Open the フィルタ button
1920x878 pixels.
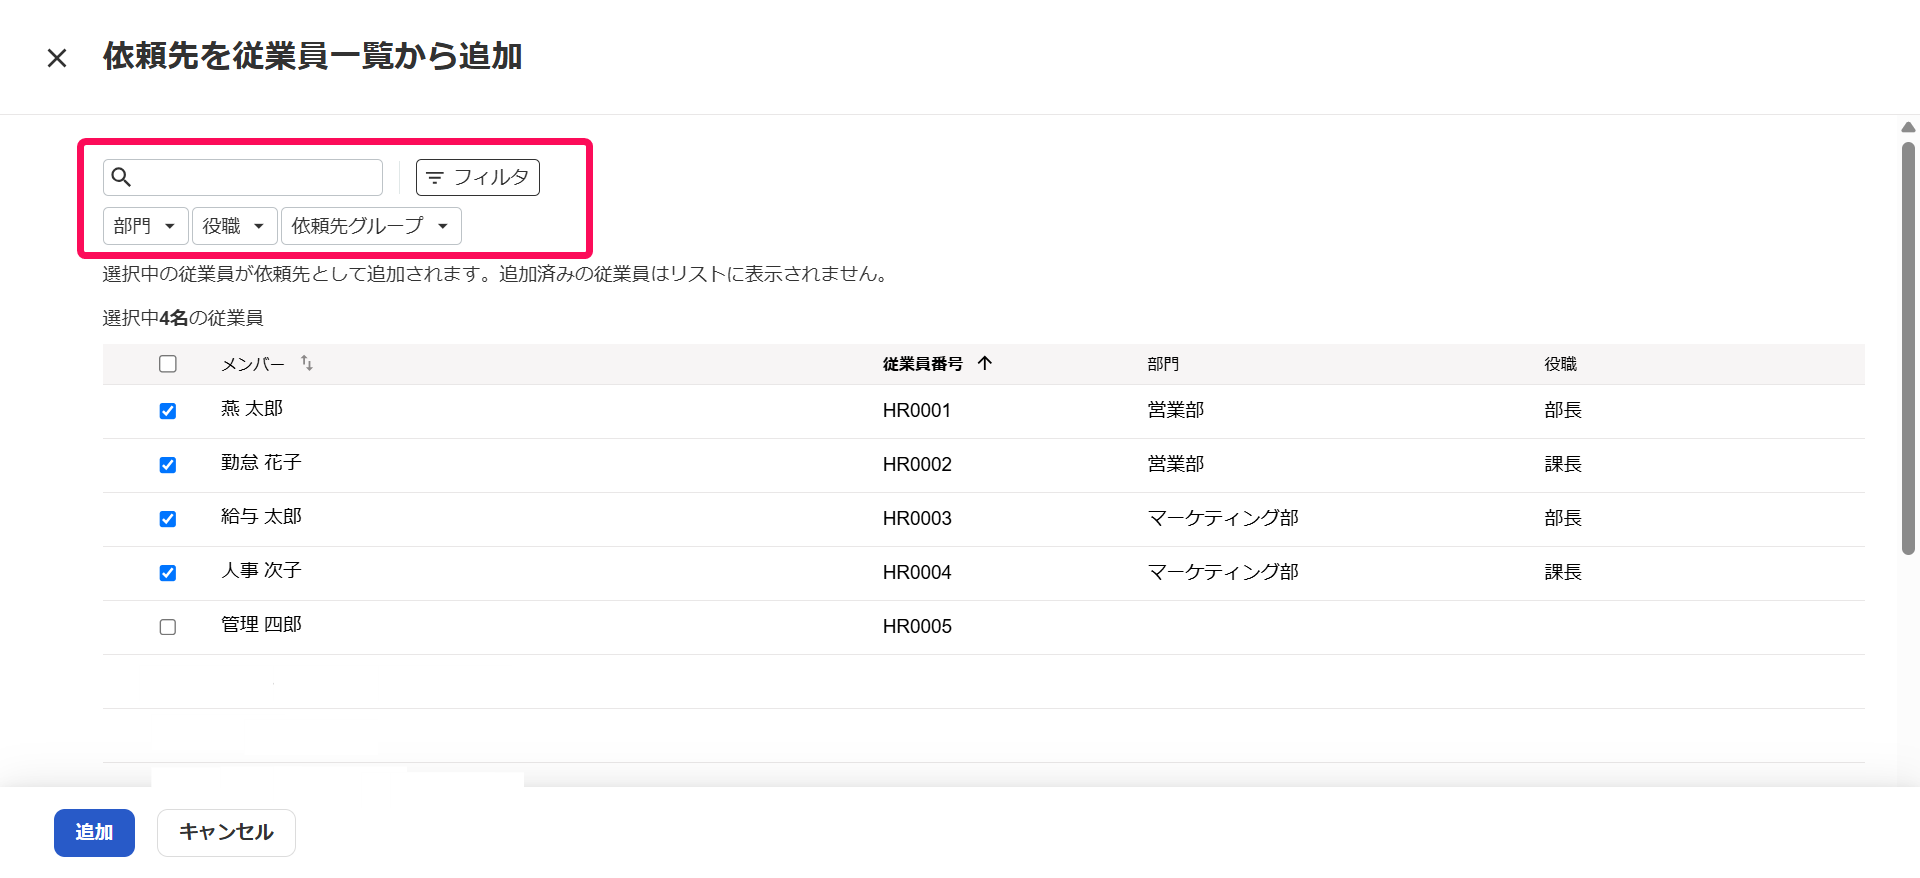[478, 177]
